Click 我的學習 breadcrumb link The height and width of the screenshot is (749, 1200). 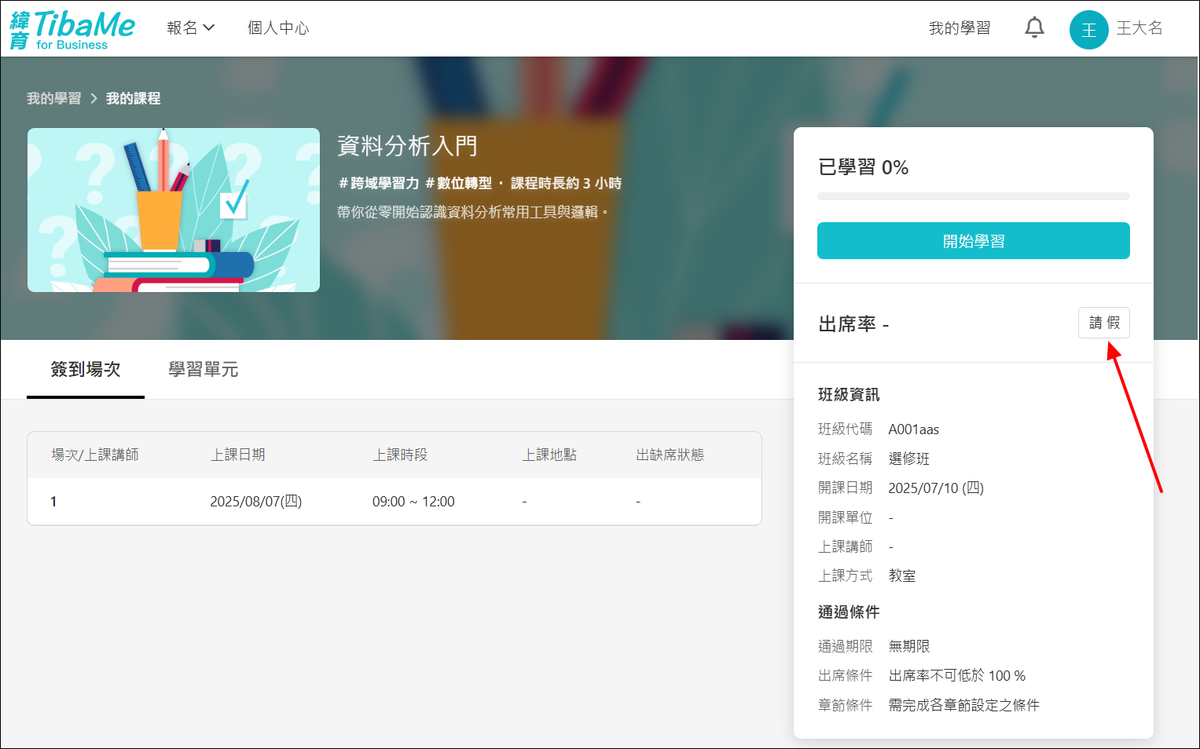tap(54, 98)
